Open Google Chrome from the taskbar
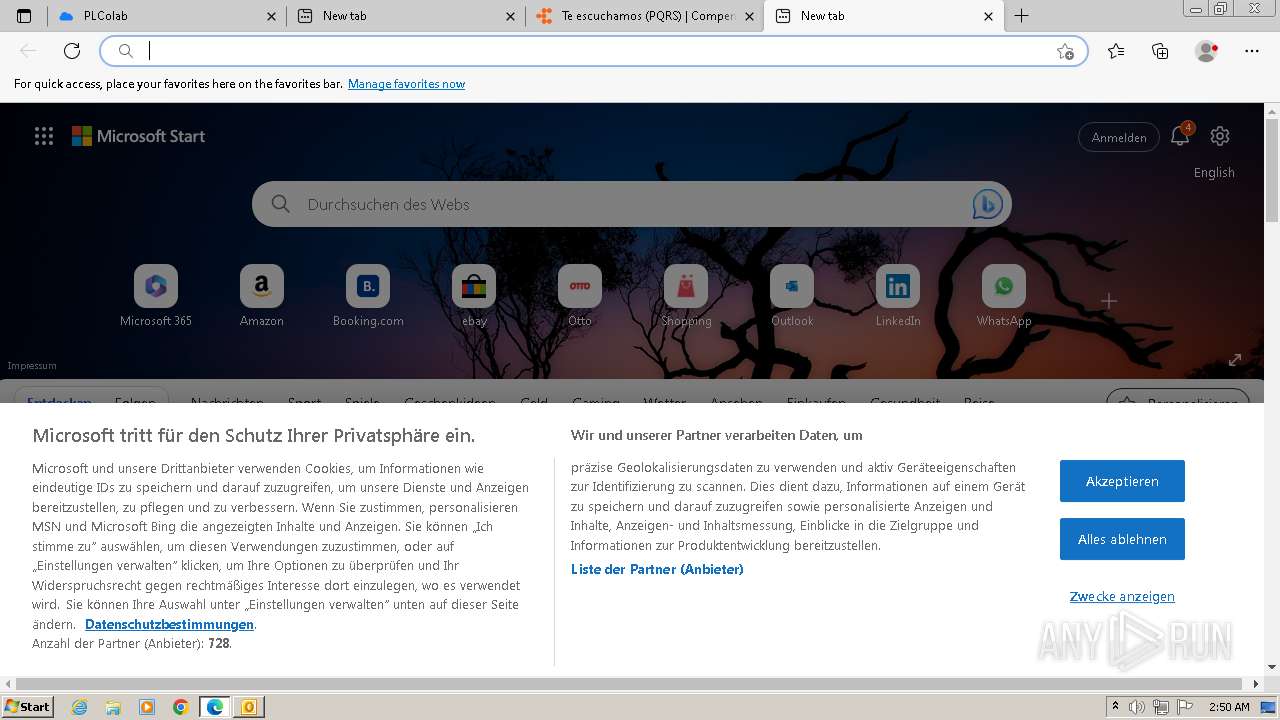The image size is (1280, 720). [181, 707]
